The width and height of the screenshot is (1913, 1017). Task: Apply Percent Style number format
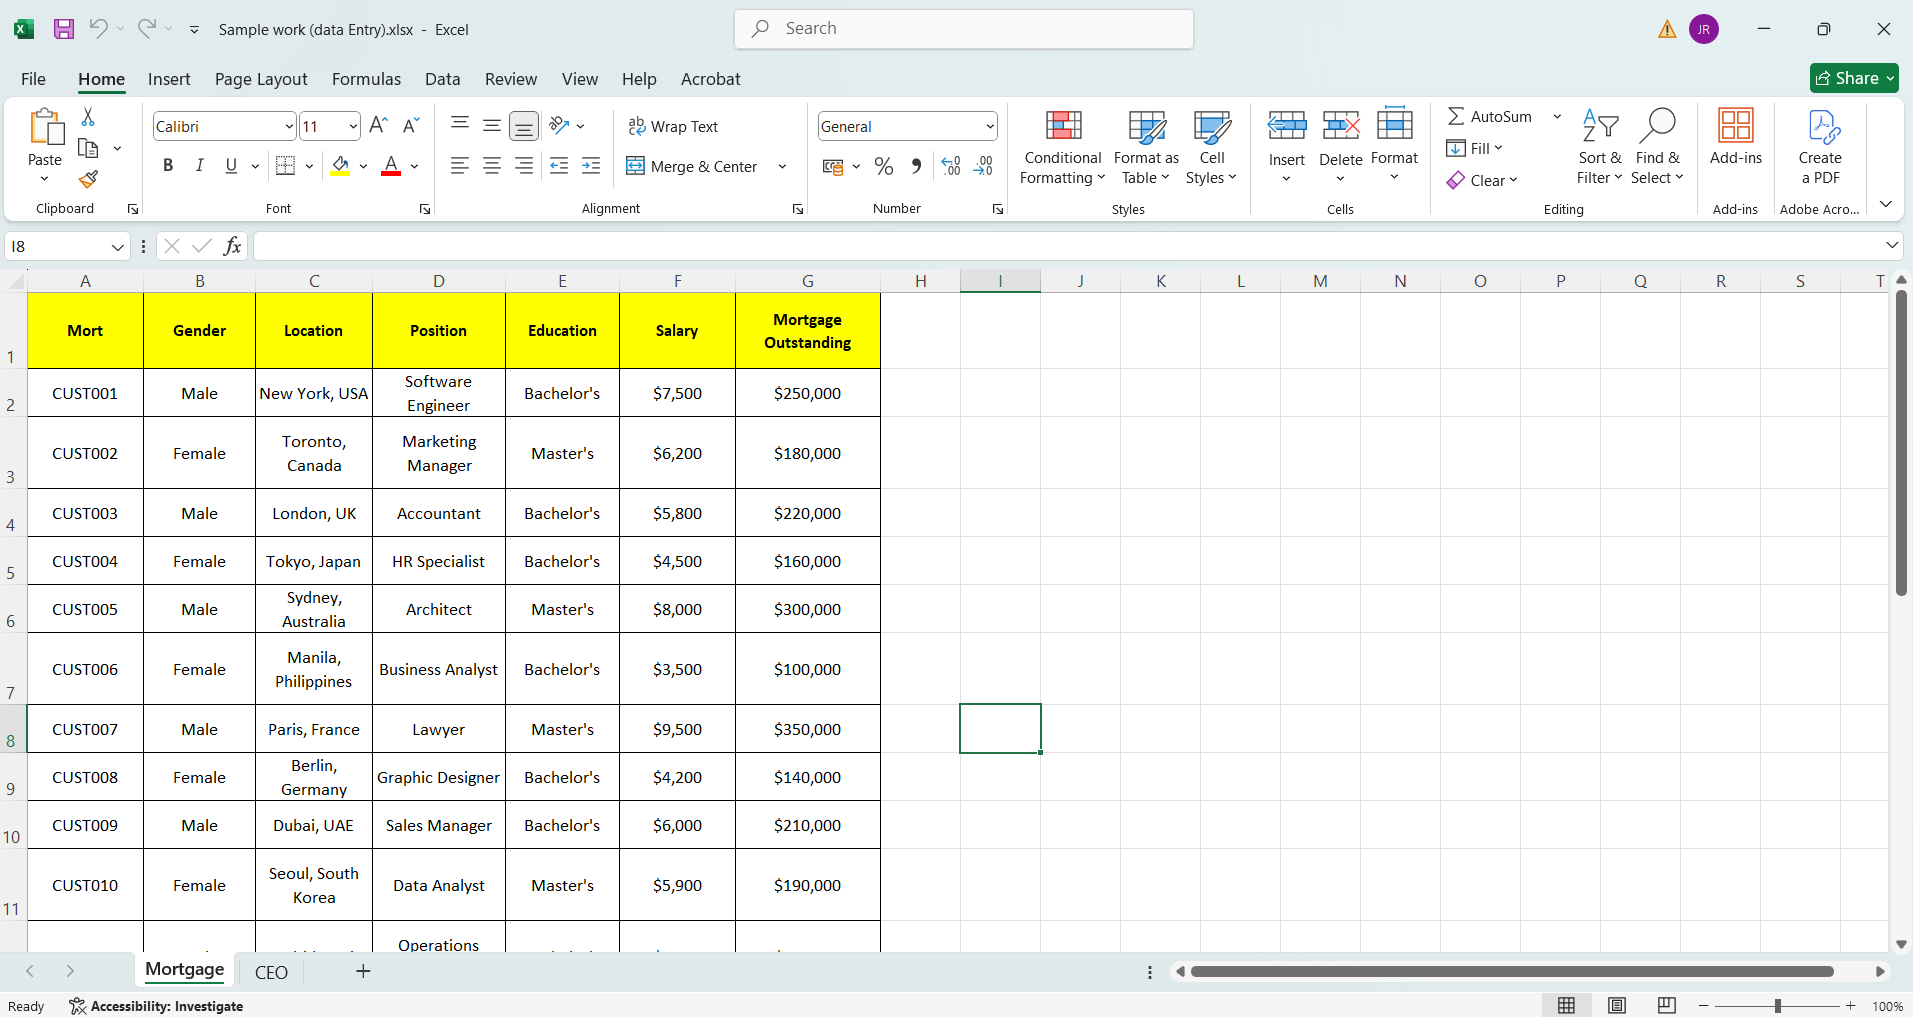(884, 167)
